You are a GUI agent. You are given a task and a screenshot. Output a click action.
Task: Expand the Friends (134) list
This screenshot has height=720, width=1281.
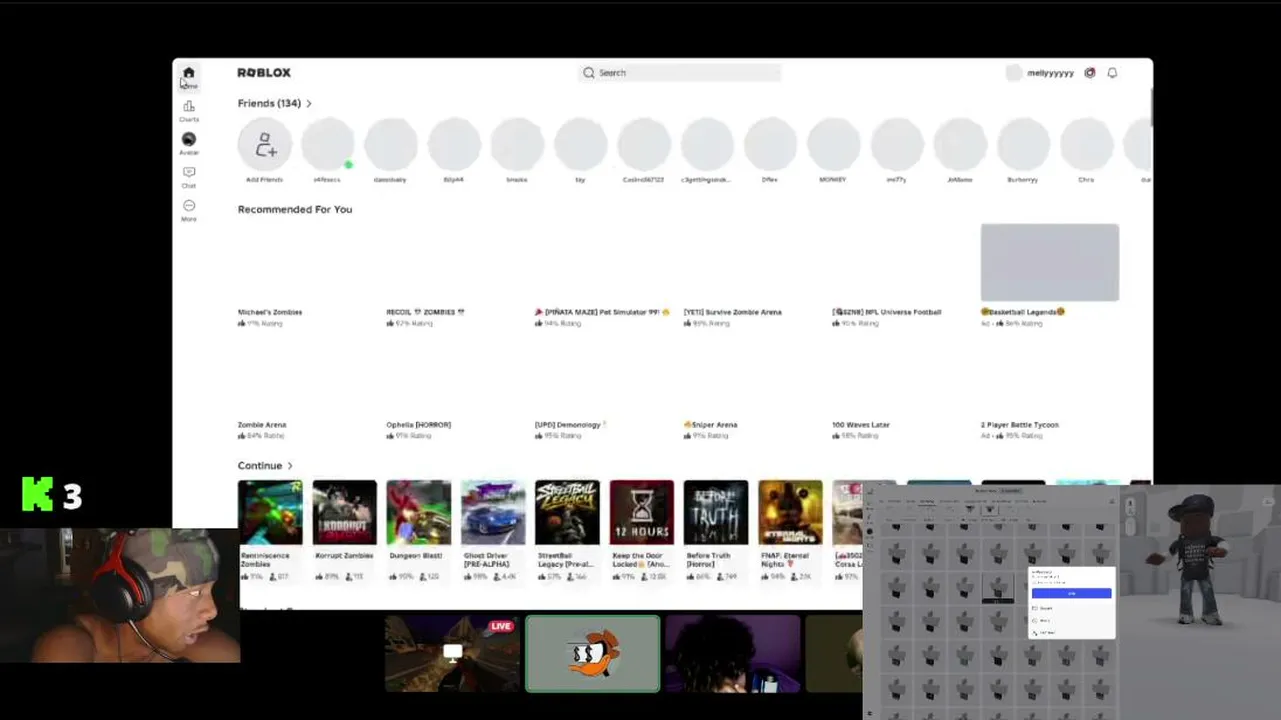tap(275, 103)
